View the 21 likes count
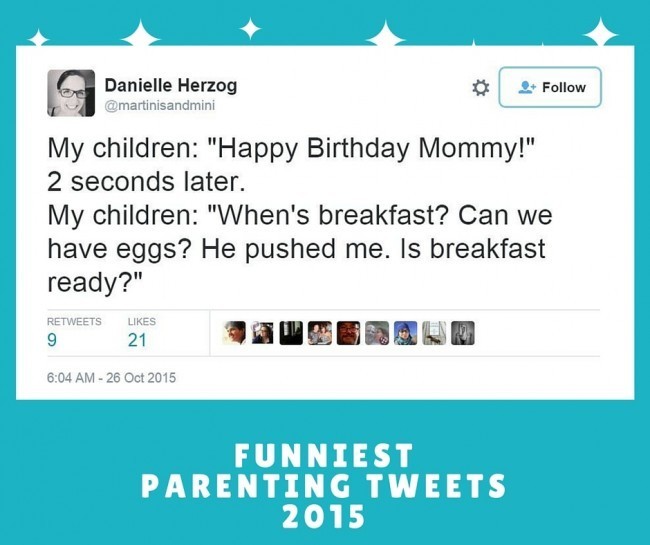This screenshot has height=545, width=650. 137,340
